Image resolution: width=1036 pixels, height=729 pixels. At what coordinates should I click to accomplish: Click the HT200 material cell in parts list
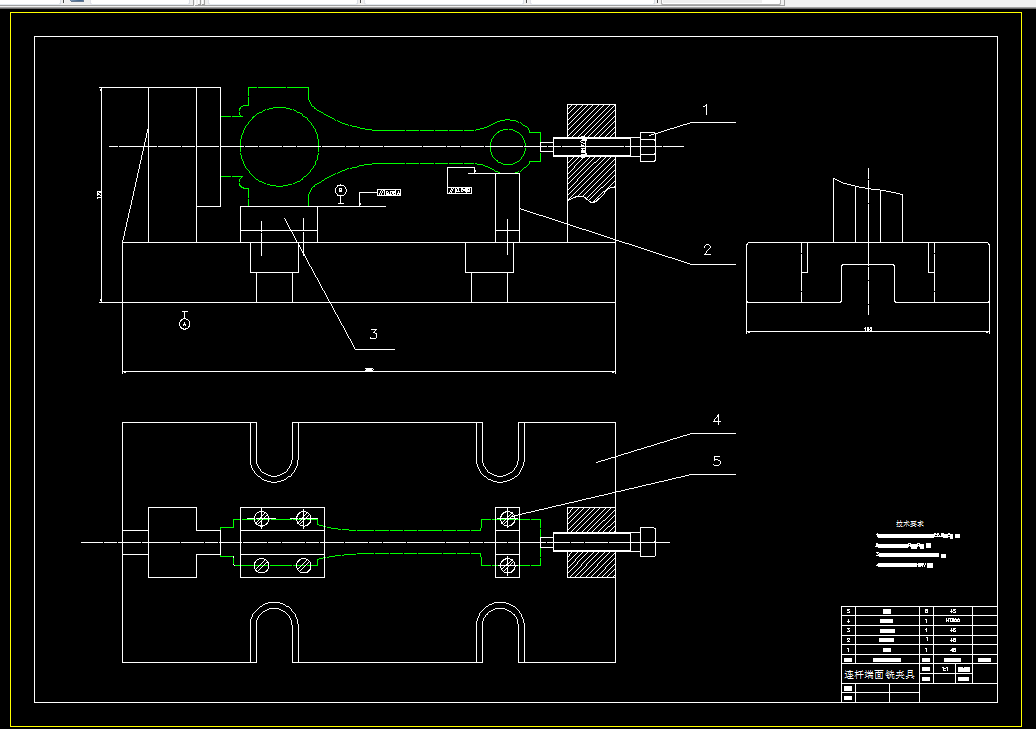click(953, 621)
